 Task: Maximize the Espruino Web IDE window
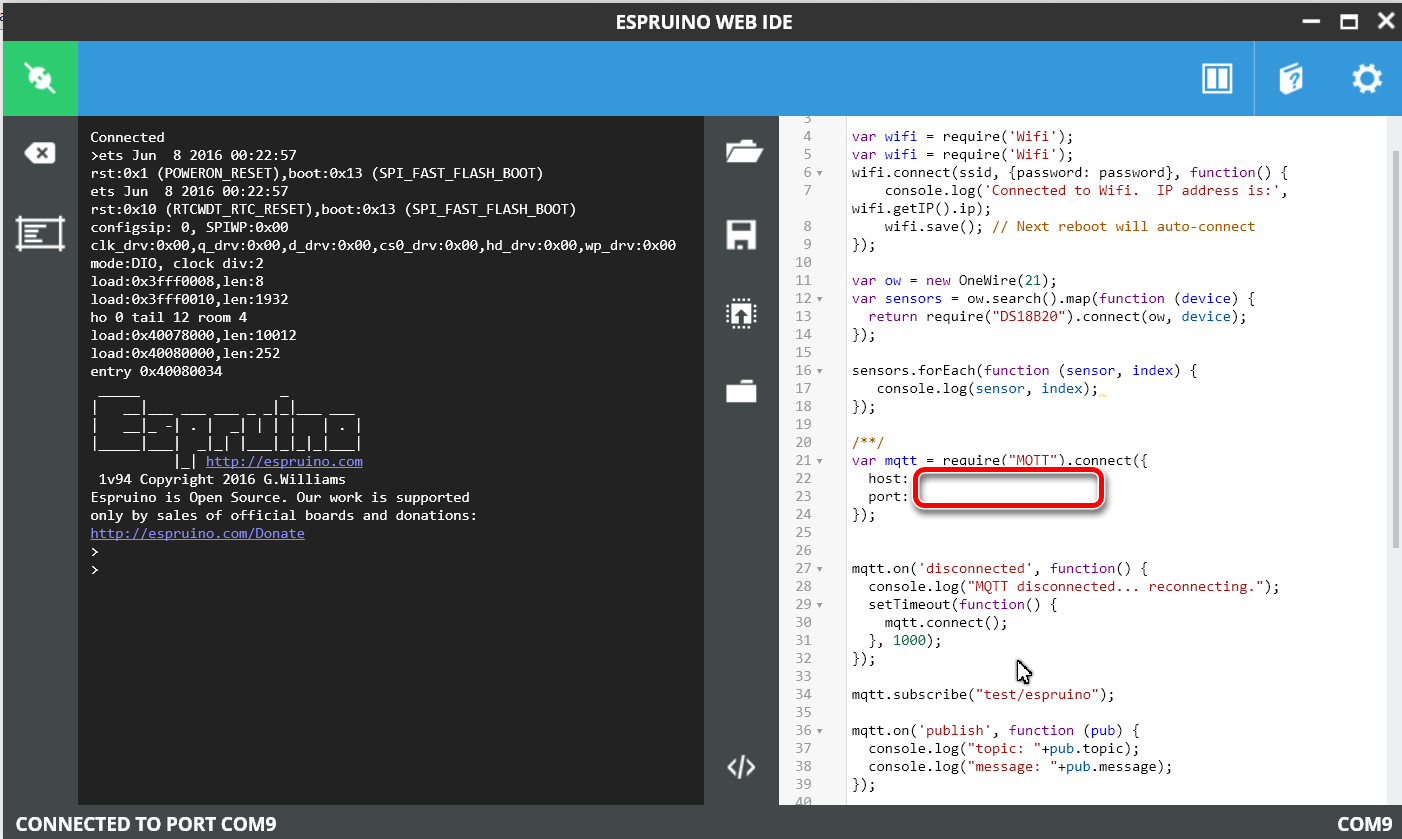[1349, 21]
